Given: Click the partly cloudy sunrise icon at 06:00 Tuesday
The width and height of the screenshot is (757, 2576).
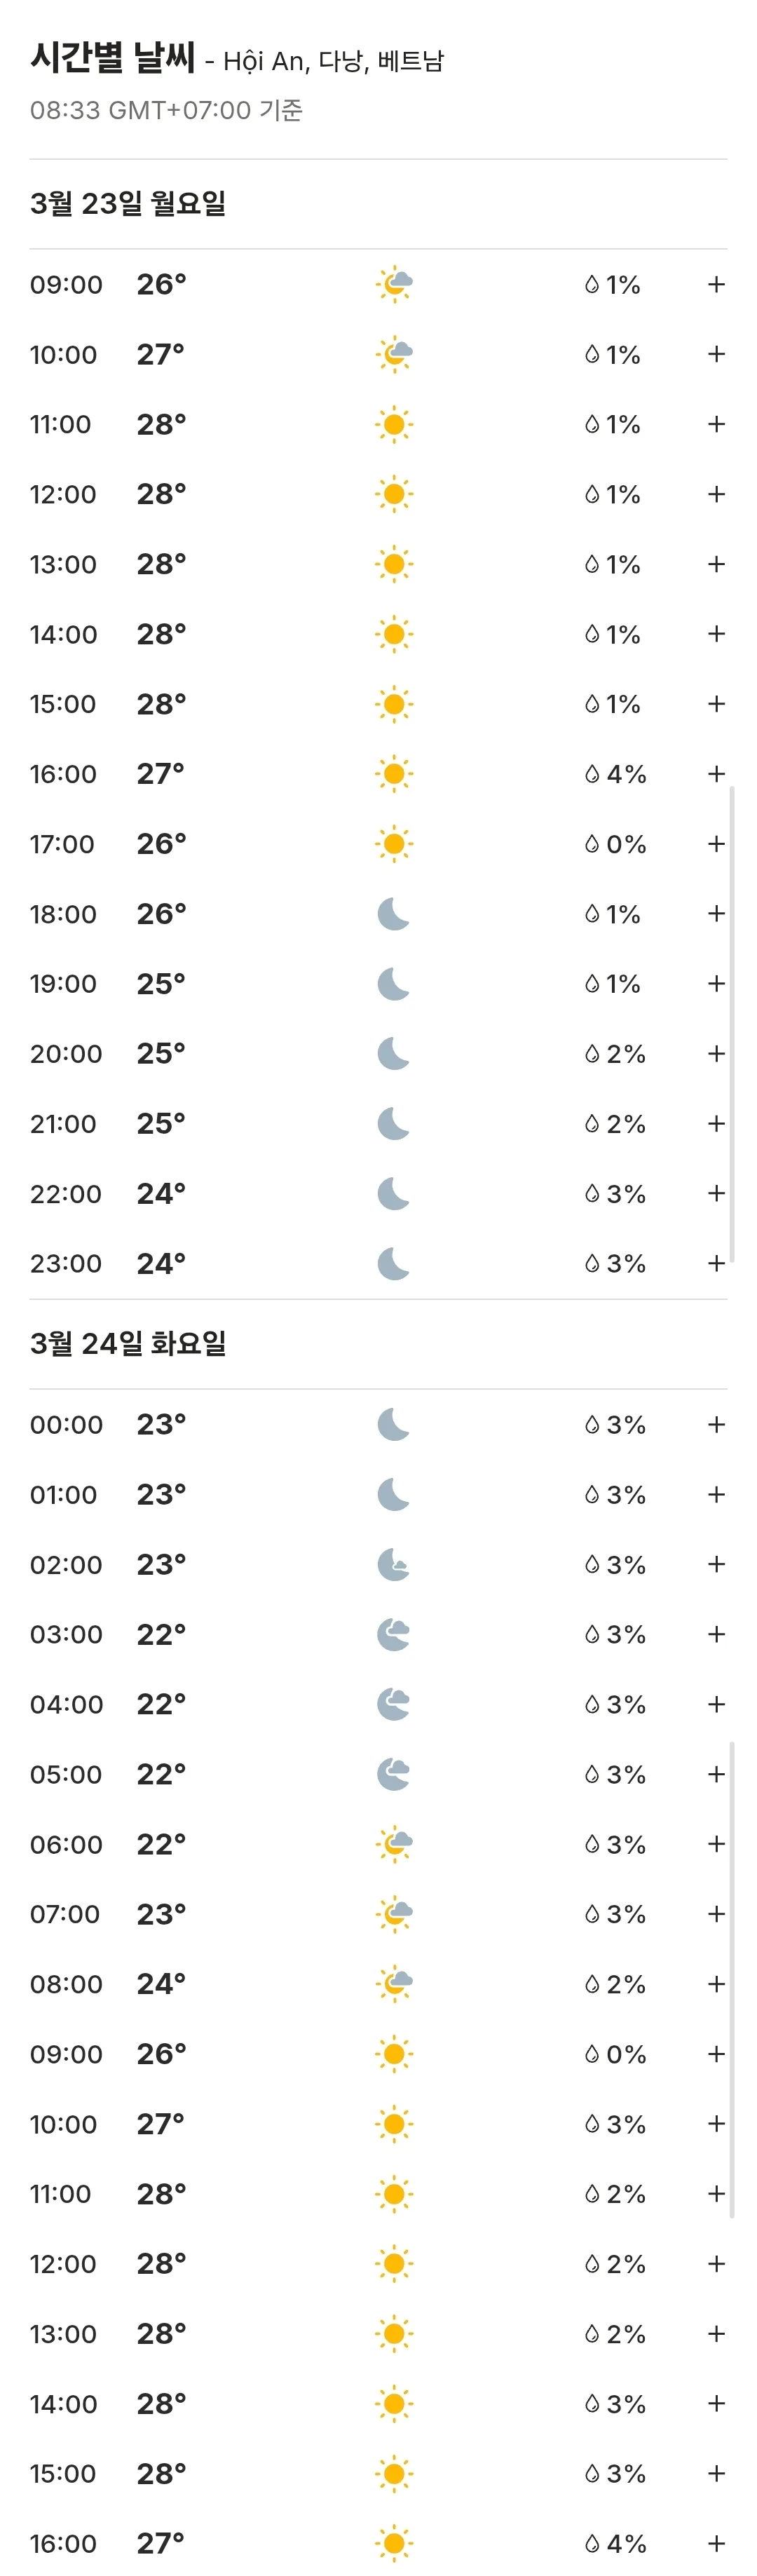Looking at the screenshot, I should (x=394, y=1844).
